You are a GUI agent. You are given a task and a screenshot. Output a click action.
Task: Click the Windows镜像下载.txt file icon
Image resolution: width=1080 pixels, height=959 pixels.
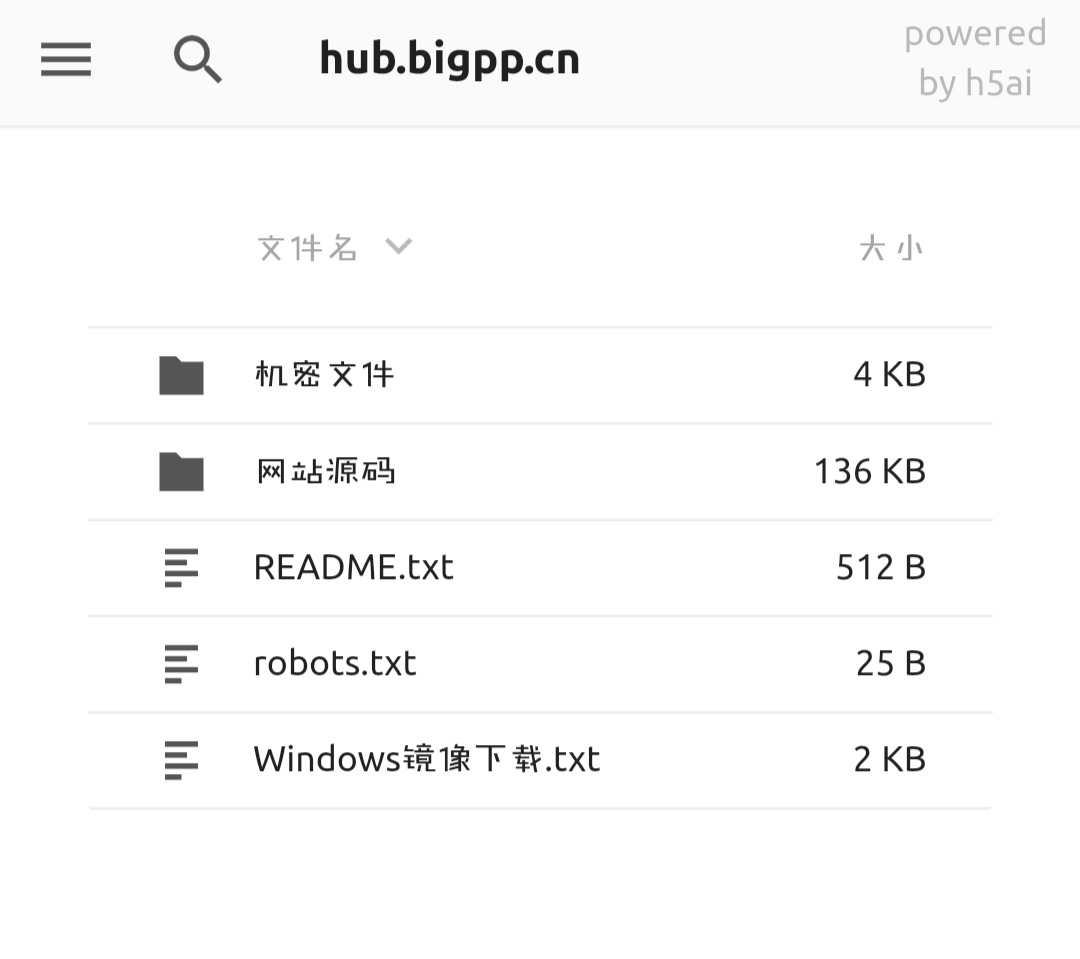point(181,759)
